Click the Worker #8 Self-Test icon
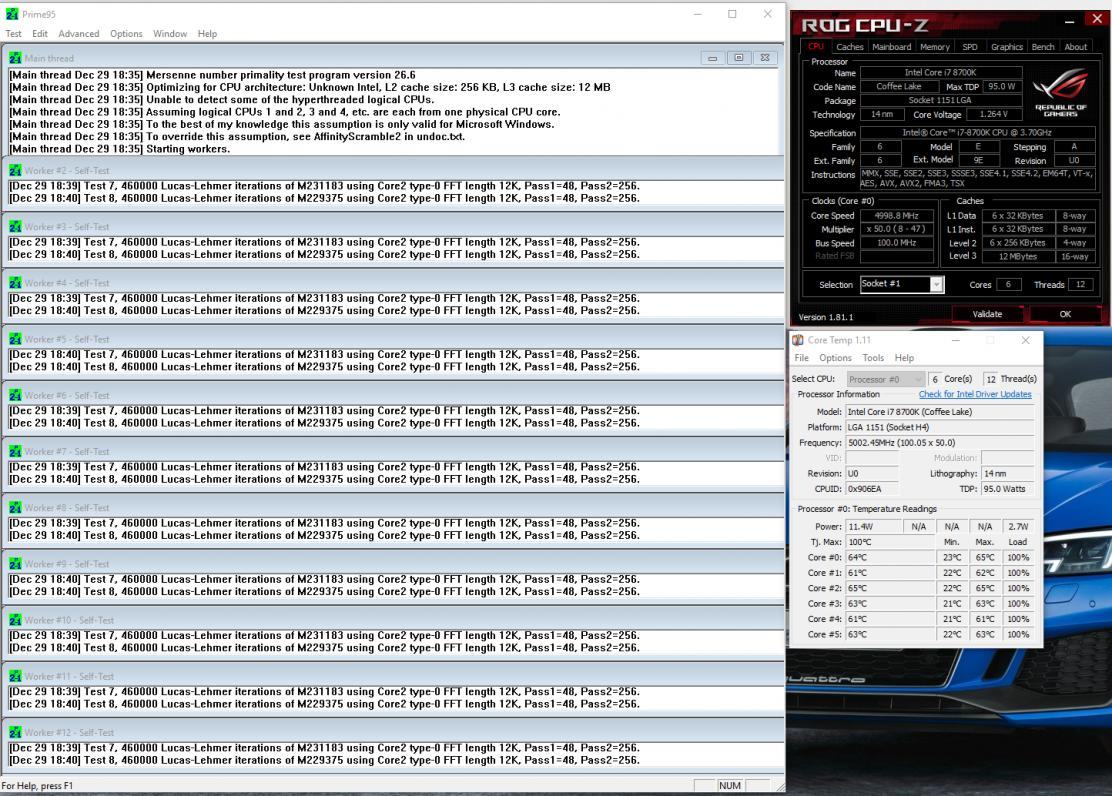This screenshot has height=796, width=1112. 15,507
